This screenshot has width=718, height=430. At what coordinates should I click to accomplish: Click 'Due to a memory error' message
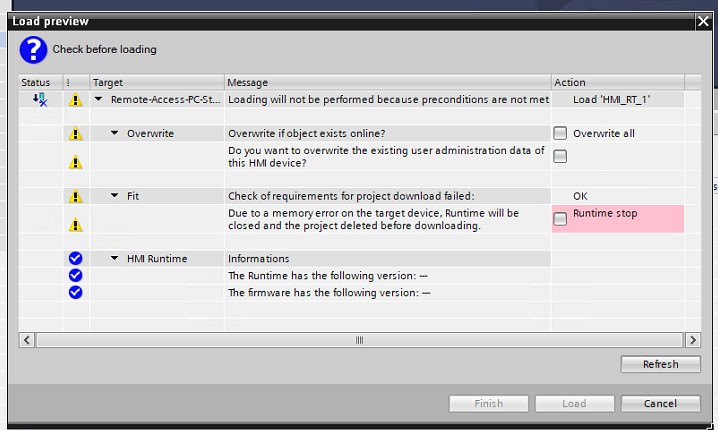373,219
